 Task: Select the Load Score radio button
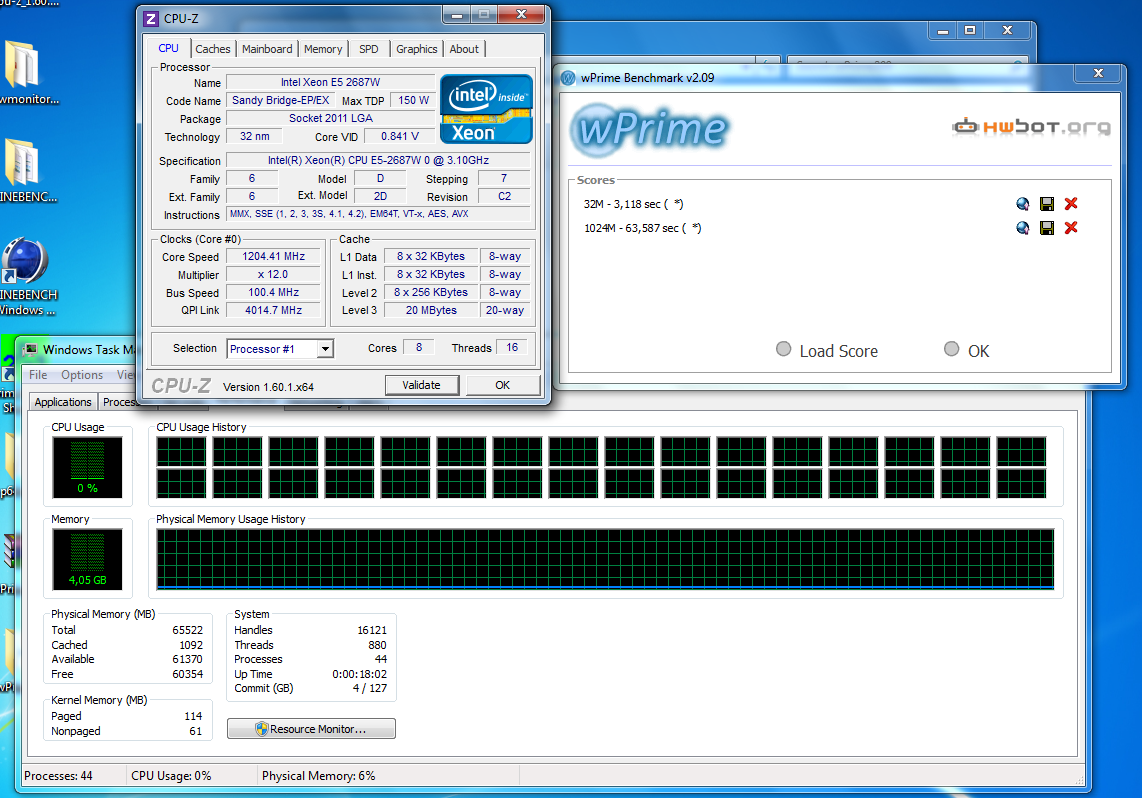pyautogui.click(x=784, y=349)
